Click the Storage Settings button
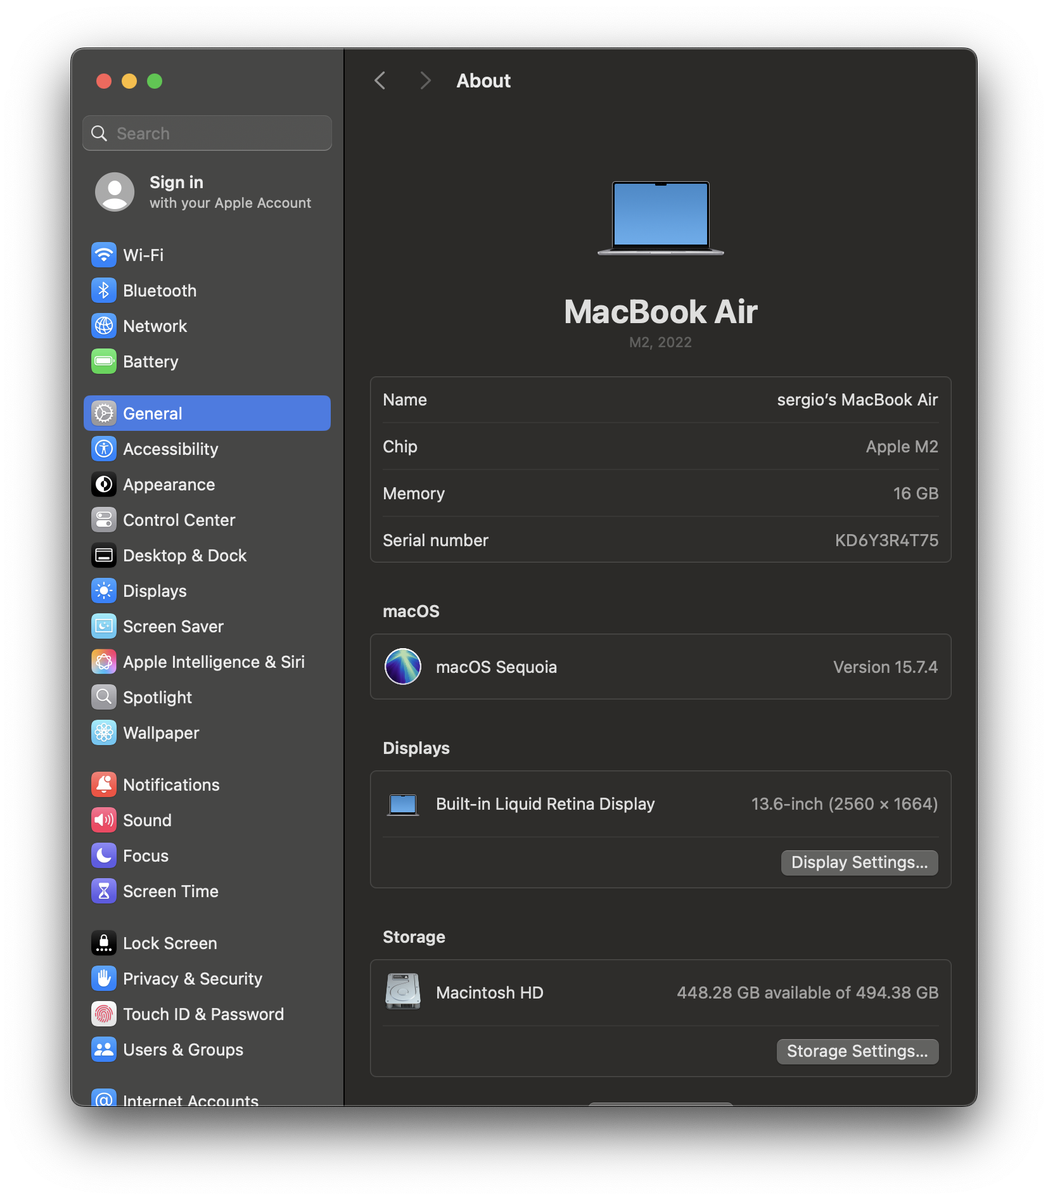This screenshot has height=1200, width=1048. pyautogui.click(x=857, y=1051)
